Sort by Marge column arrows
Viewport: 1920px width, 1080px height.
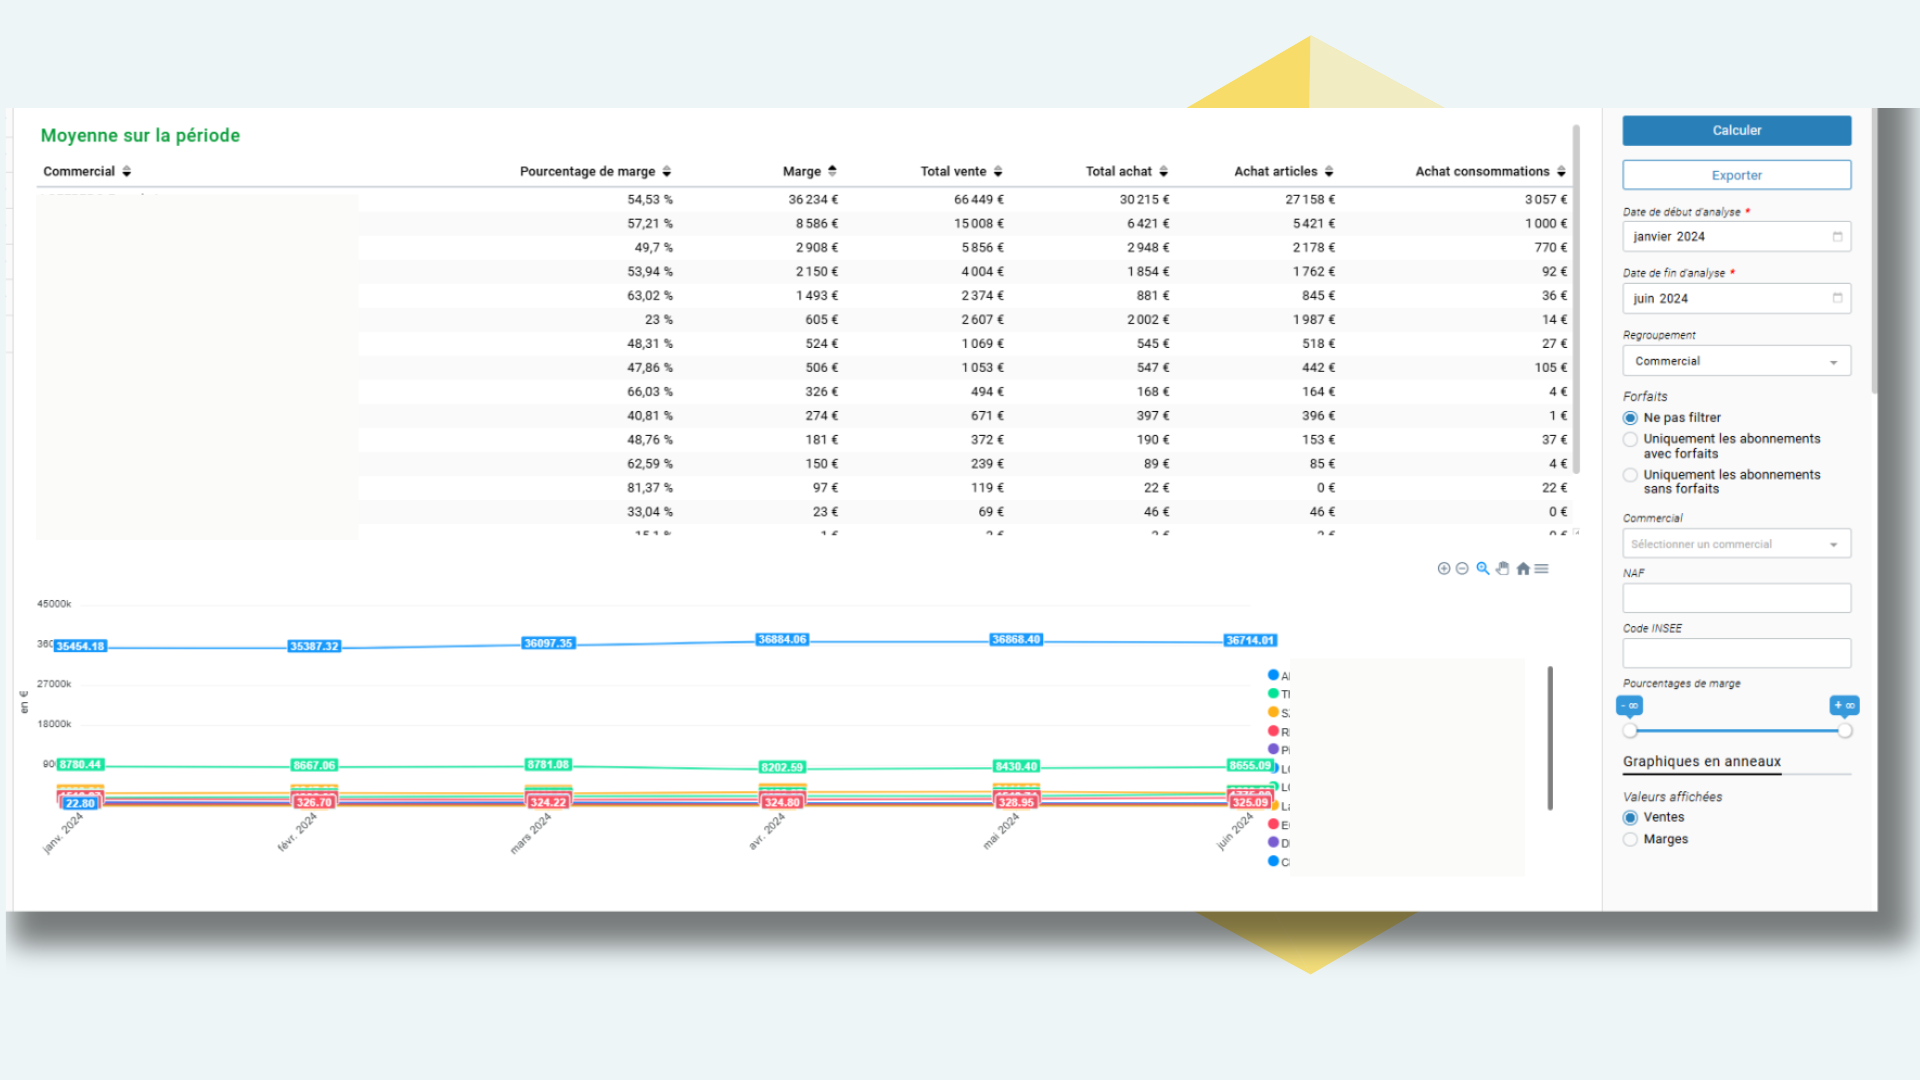pos(832,171)
